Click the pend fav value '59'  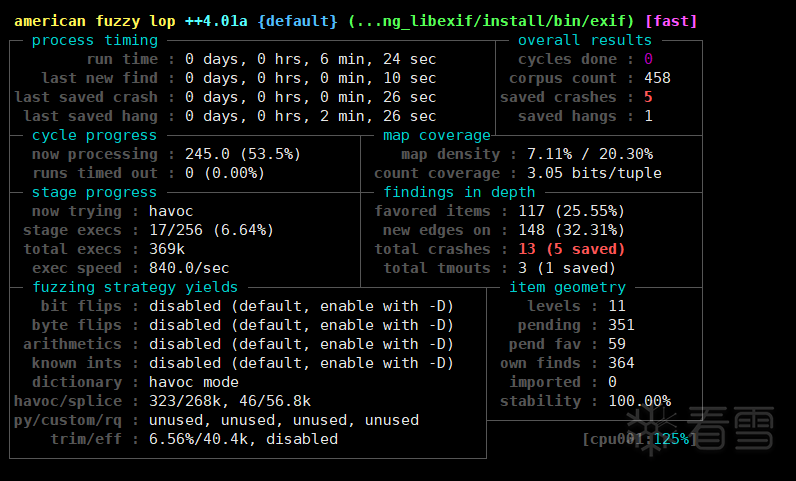point(617,344)
